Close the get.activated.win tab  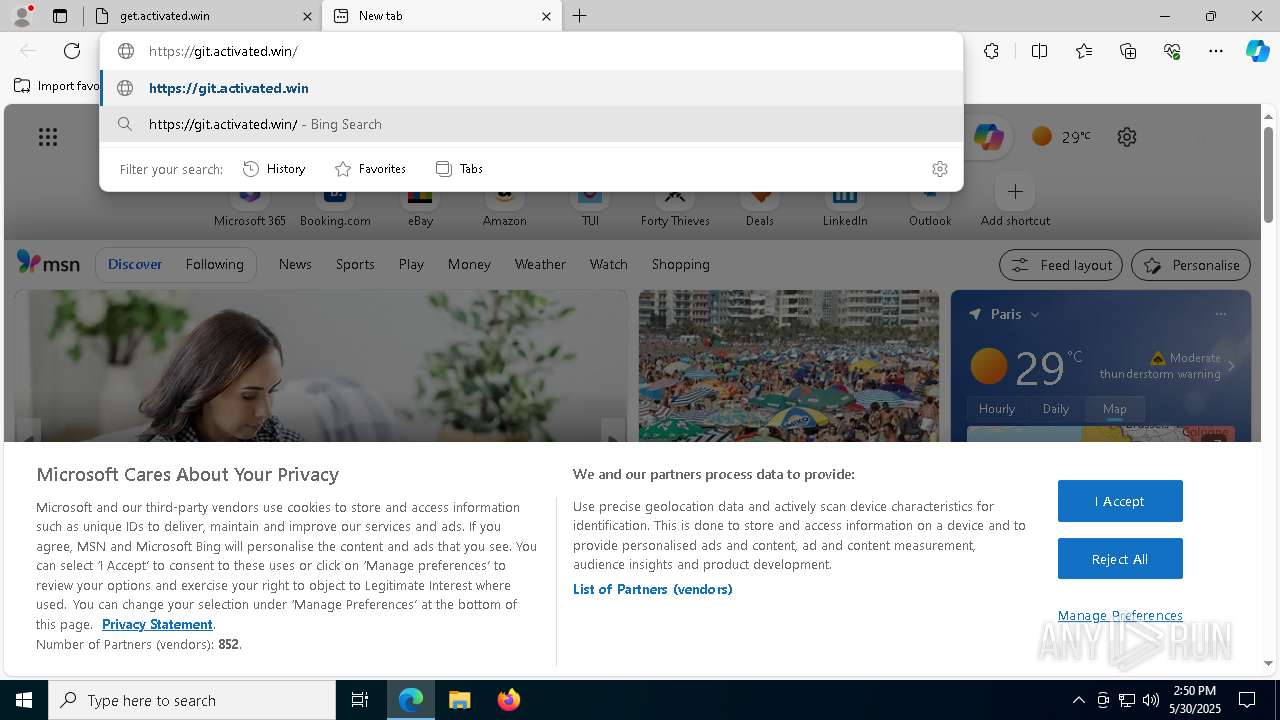307,16
